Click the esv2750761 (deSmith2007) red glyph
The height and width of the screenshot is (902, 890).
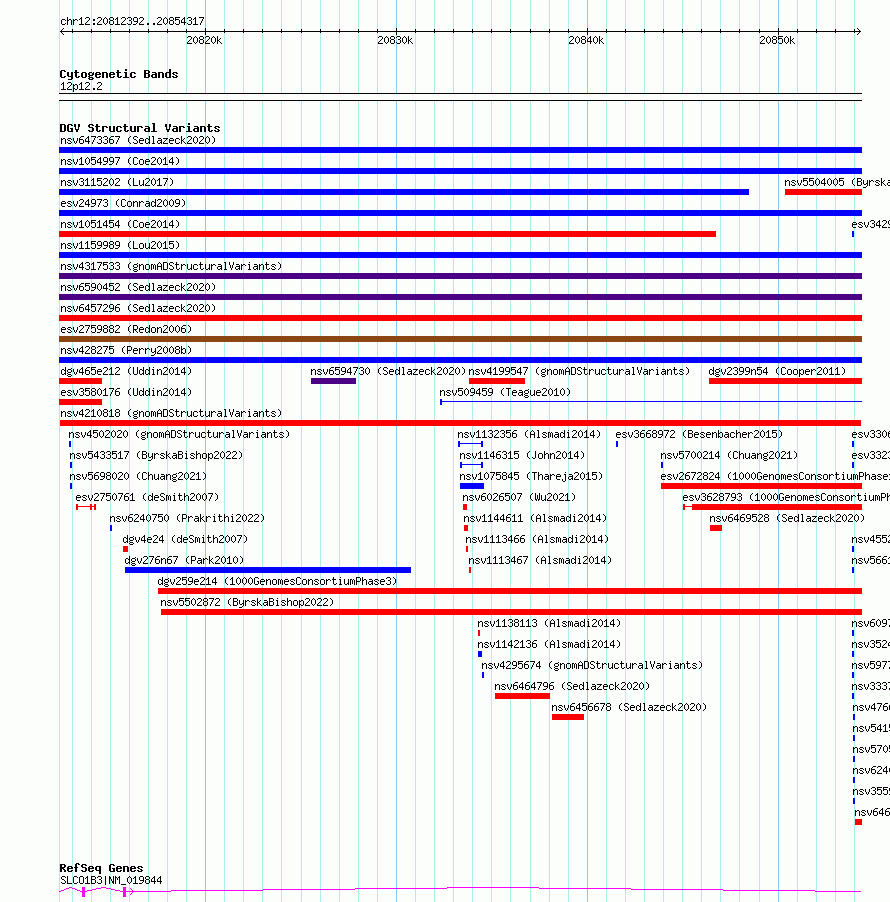coord(86,507)
